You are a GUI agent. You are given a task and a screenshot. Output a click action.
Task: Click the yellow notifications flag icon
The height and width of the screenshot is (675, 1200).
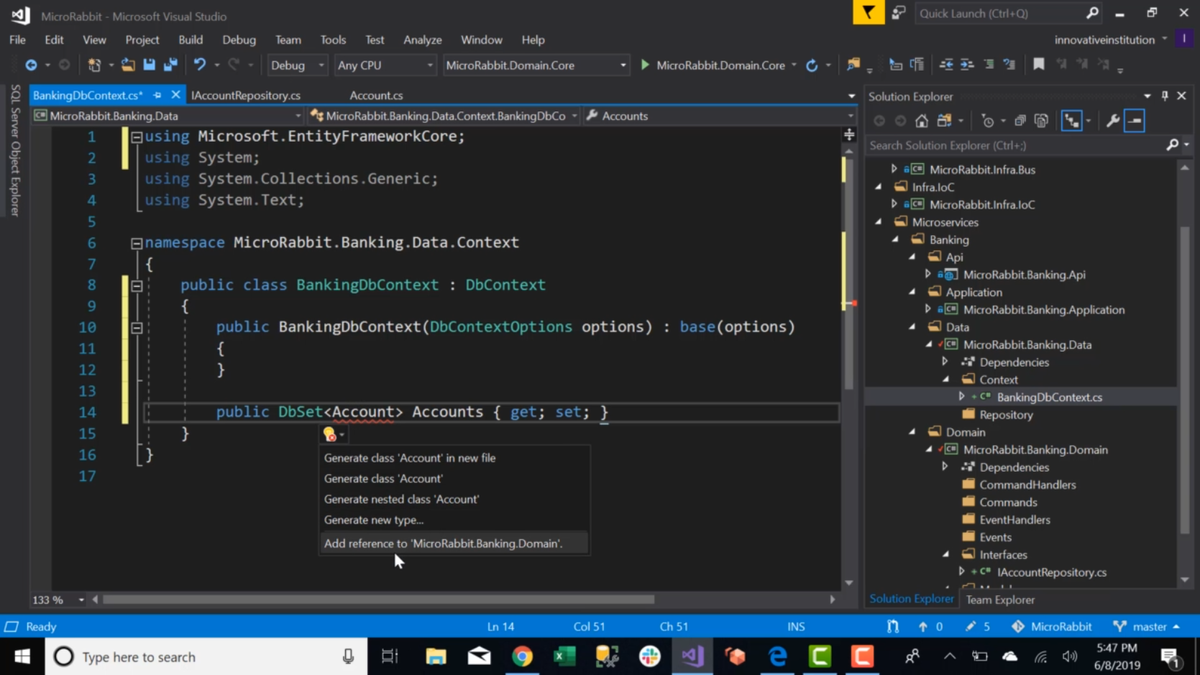[868, 13]
